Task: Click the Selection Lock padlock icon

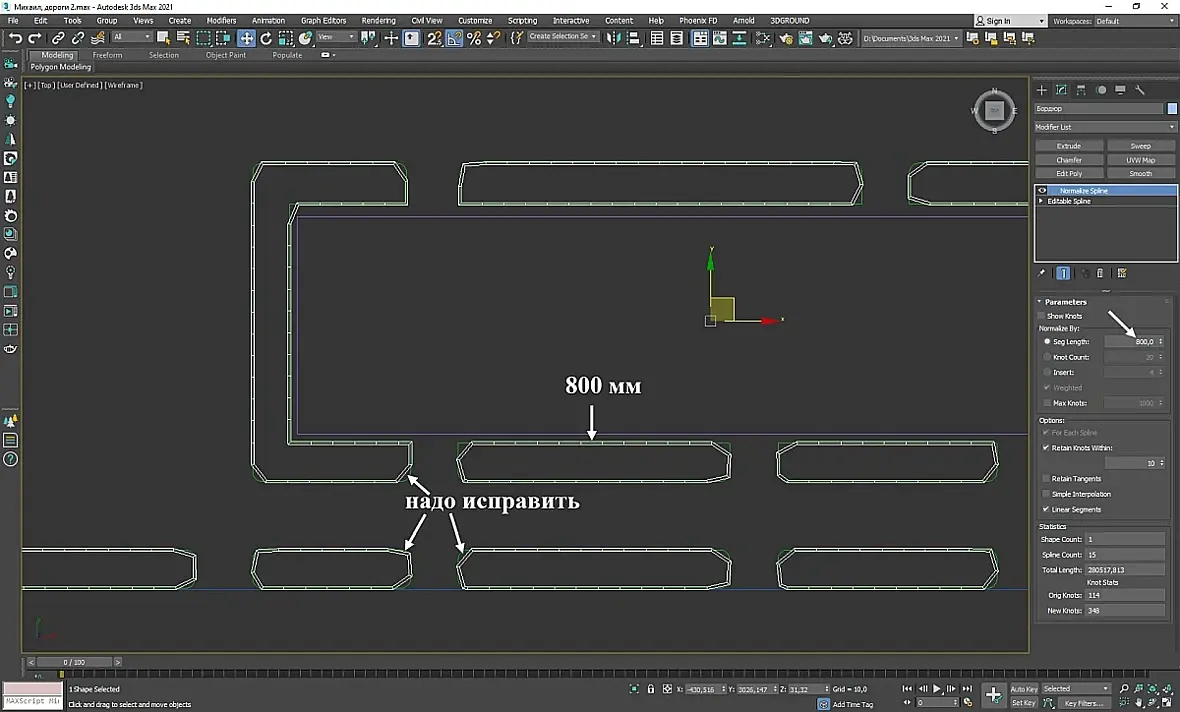Action: pyautogui.click(x=651, y=689)
